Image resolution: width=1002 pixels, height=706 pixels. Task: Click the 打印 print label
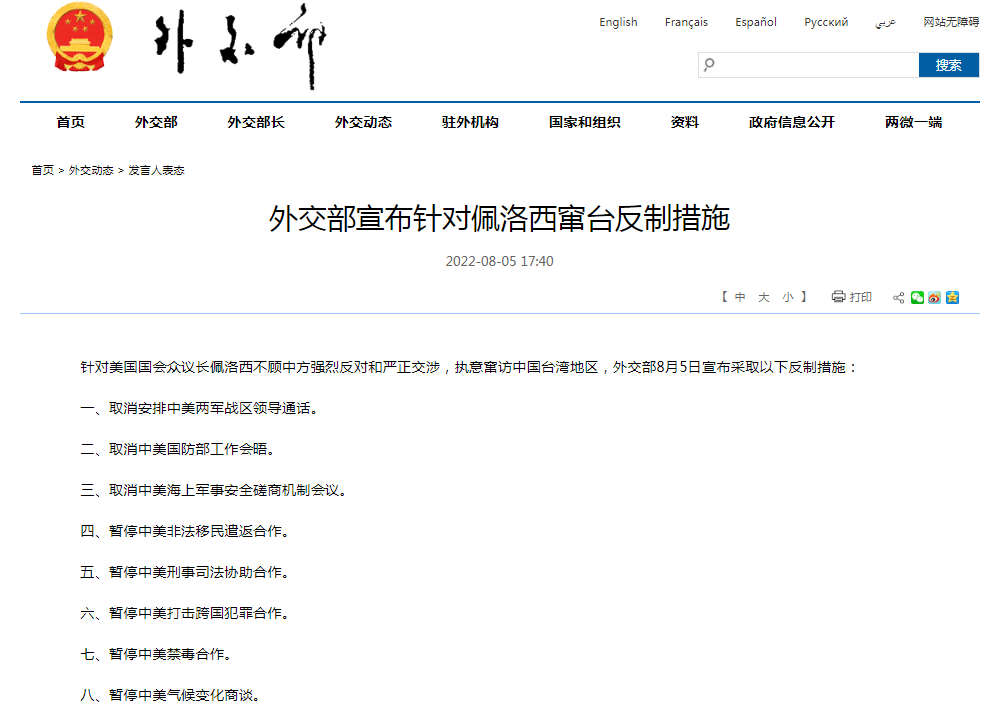[x=861, y=297]
